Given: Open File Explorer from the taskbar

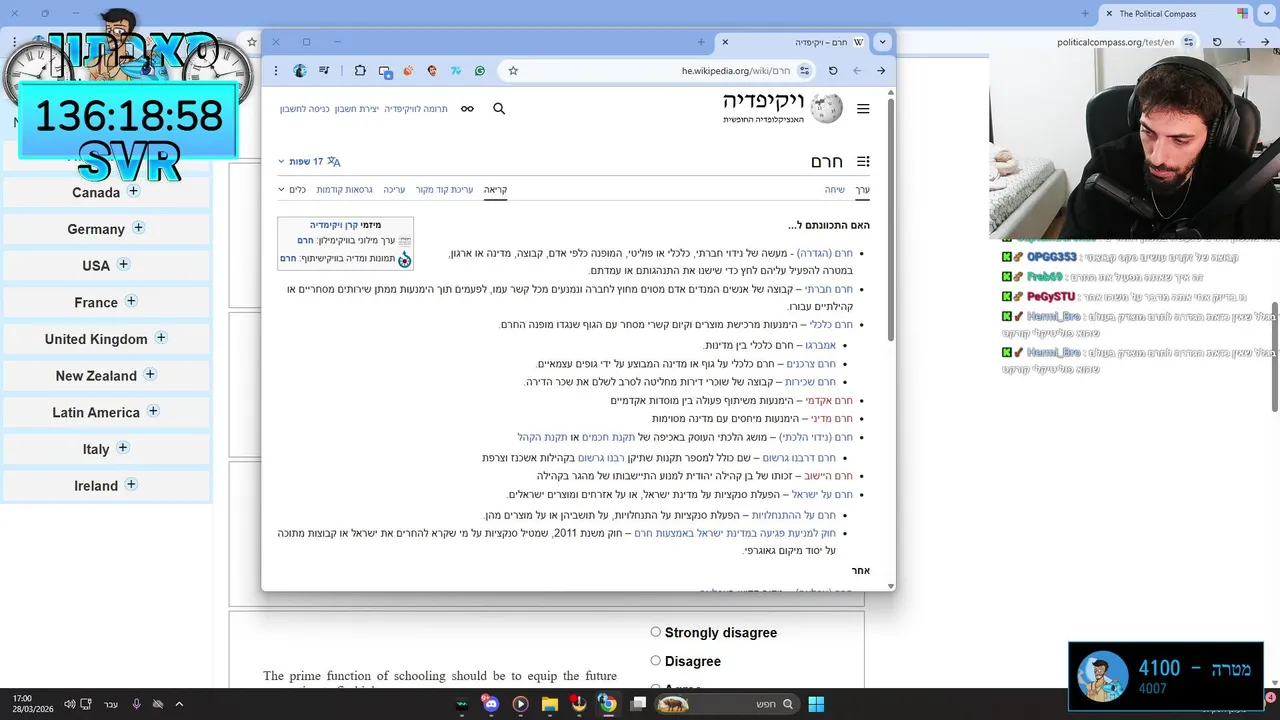Looking at the screenshot, I should click(549, 704).
